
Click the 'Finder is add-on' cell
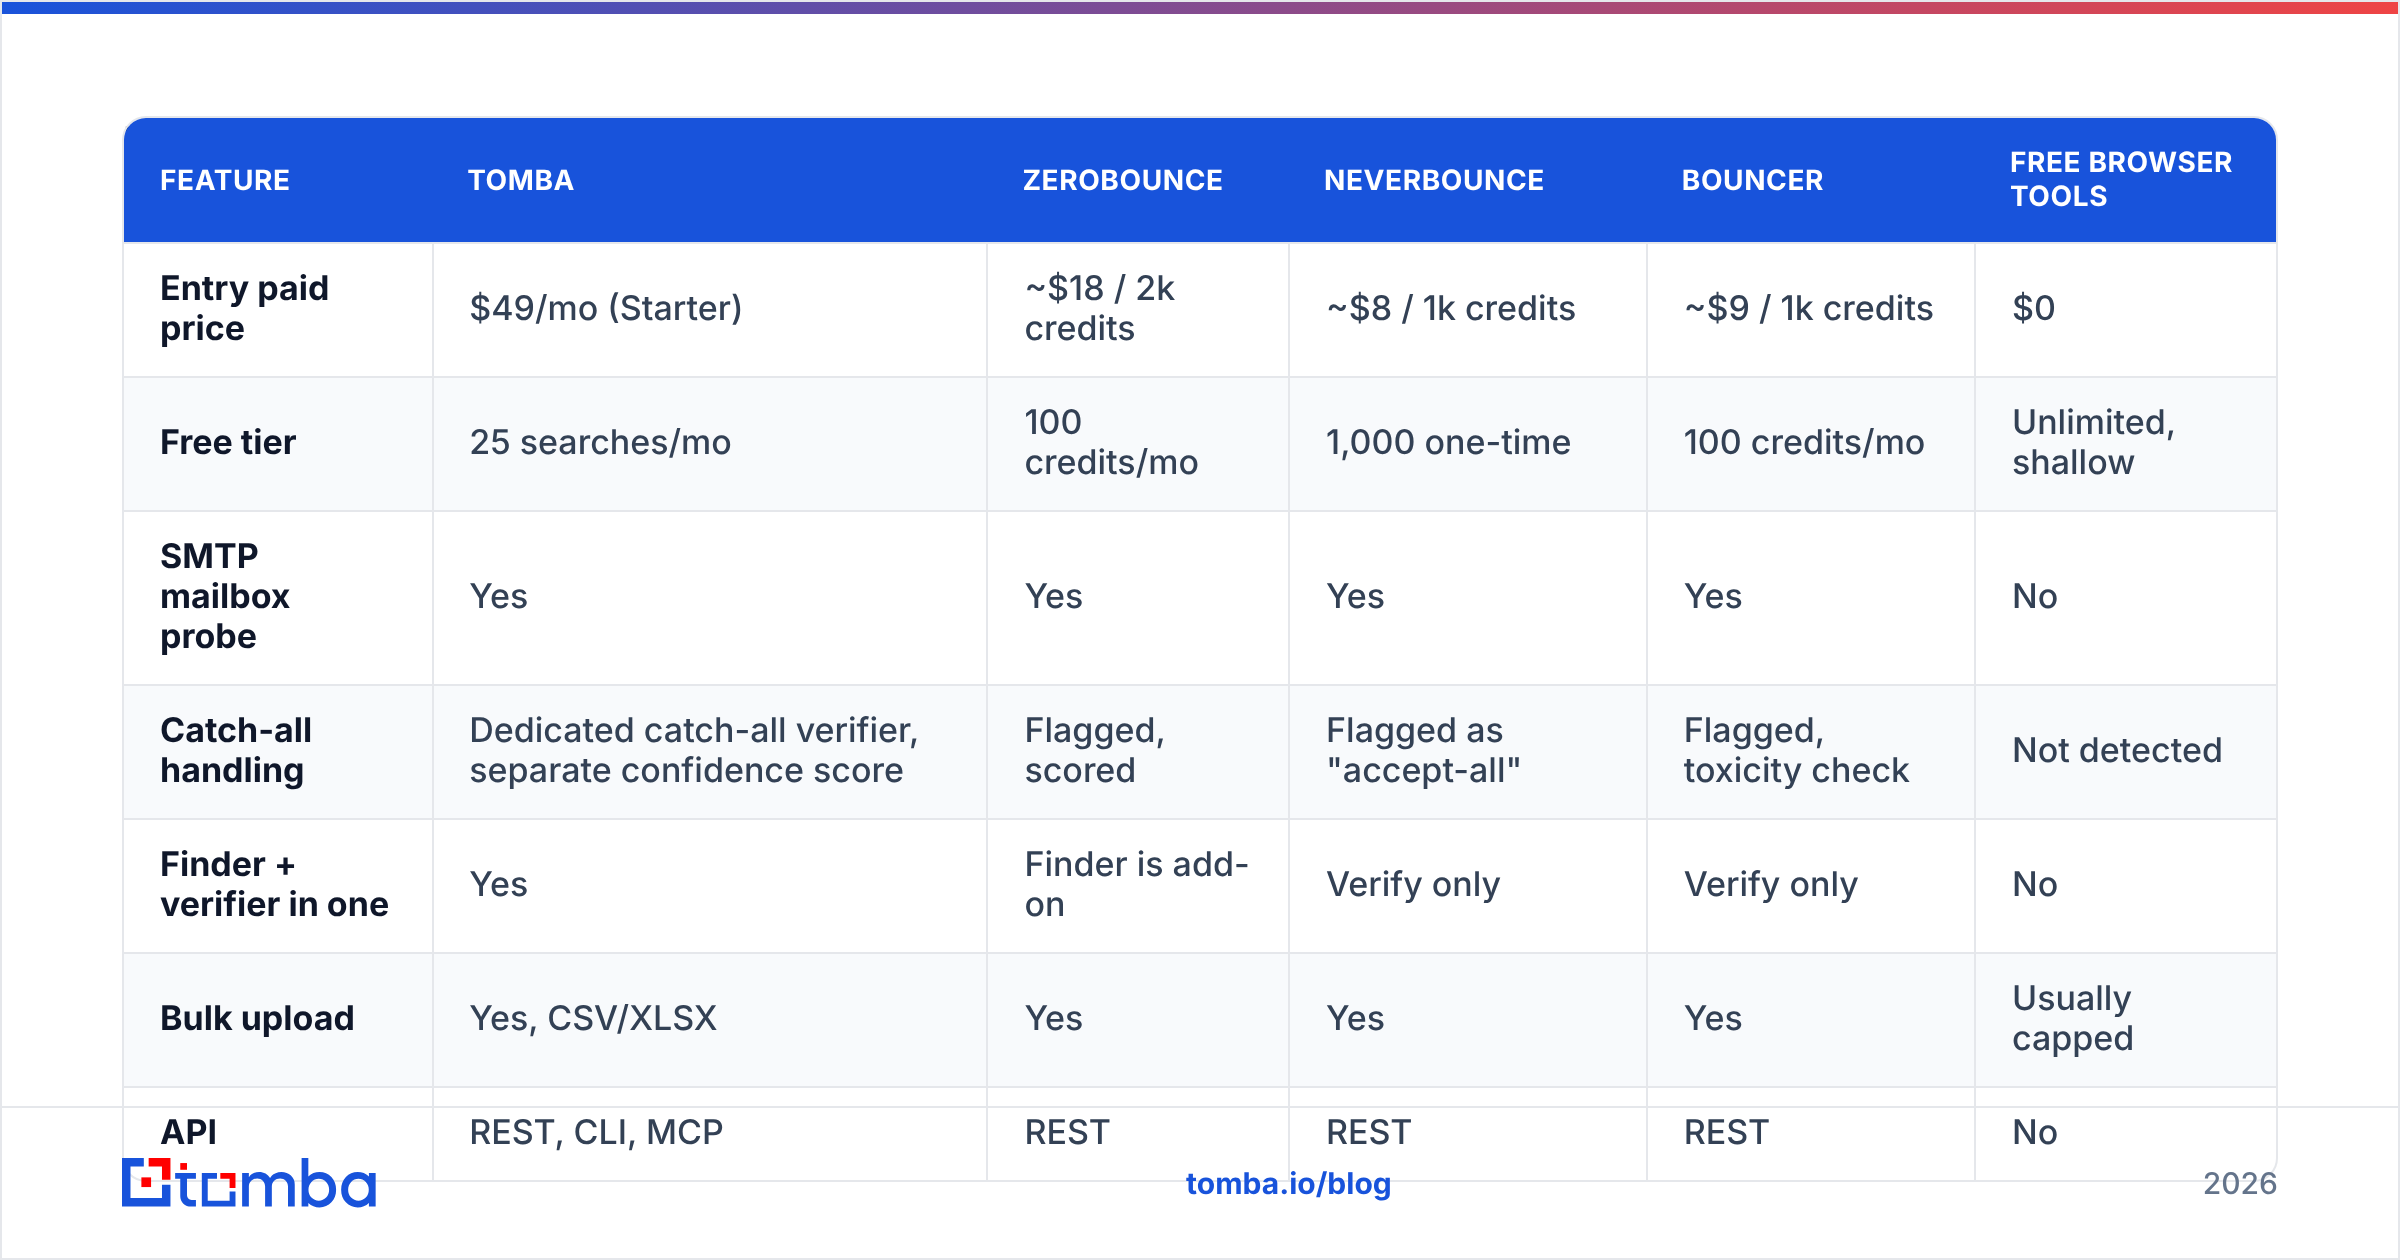point(1137,884)
